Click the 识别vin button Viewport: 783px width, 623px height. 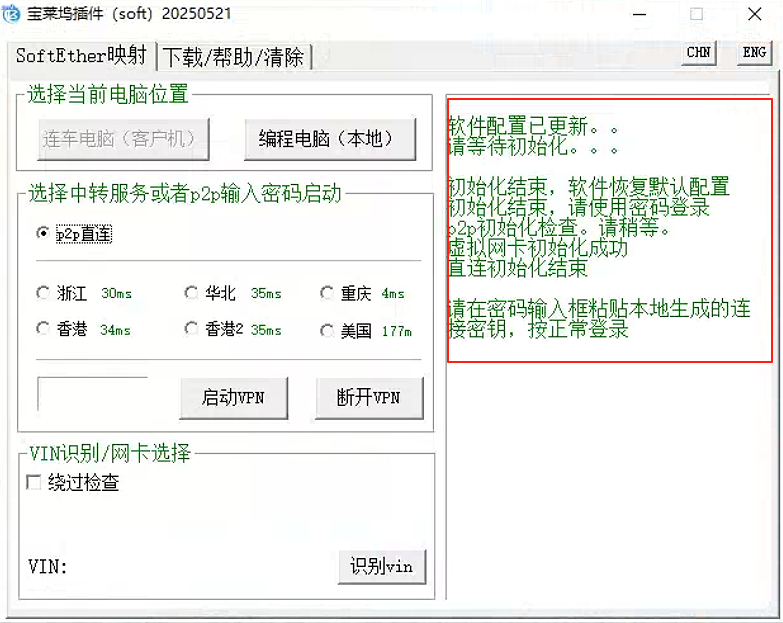tap(381, 566)
